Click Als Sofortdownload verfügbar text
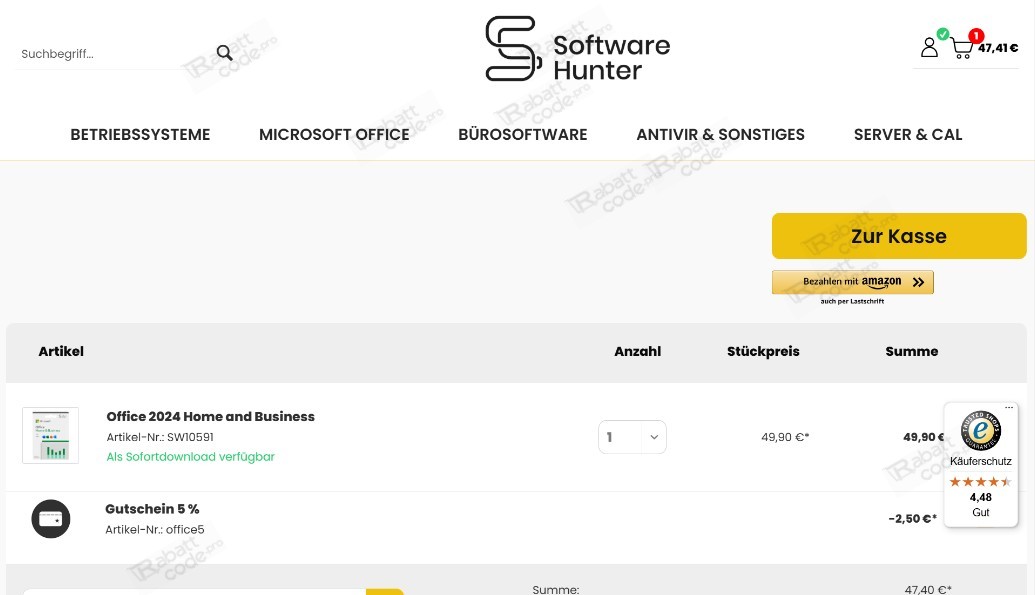Screen dimensions: 1035x595 pos(191,457)
